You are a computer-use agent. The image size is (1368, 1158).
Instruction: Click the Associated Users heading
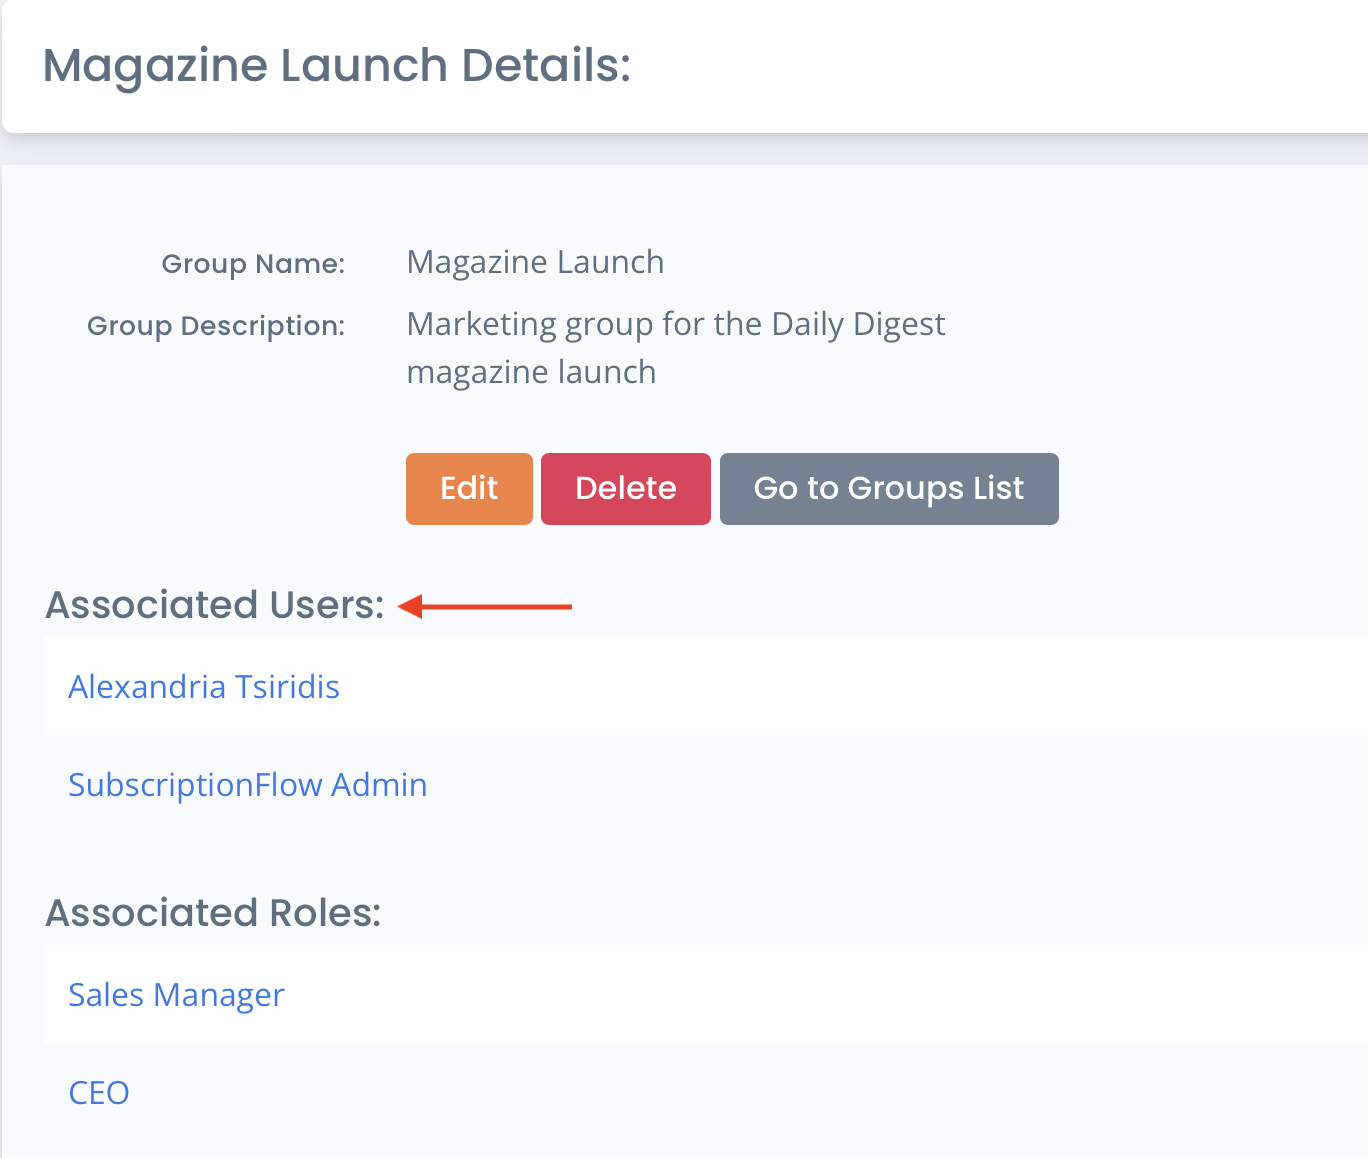[215, 605]
